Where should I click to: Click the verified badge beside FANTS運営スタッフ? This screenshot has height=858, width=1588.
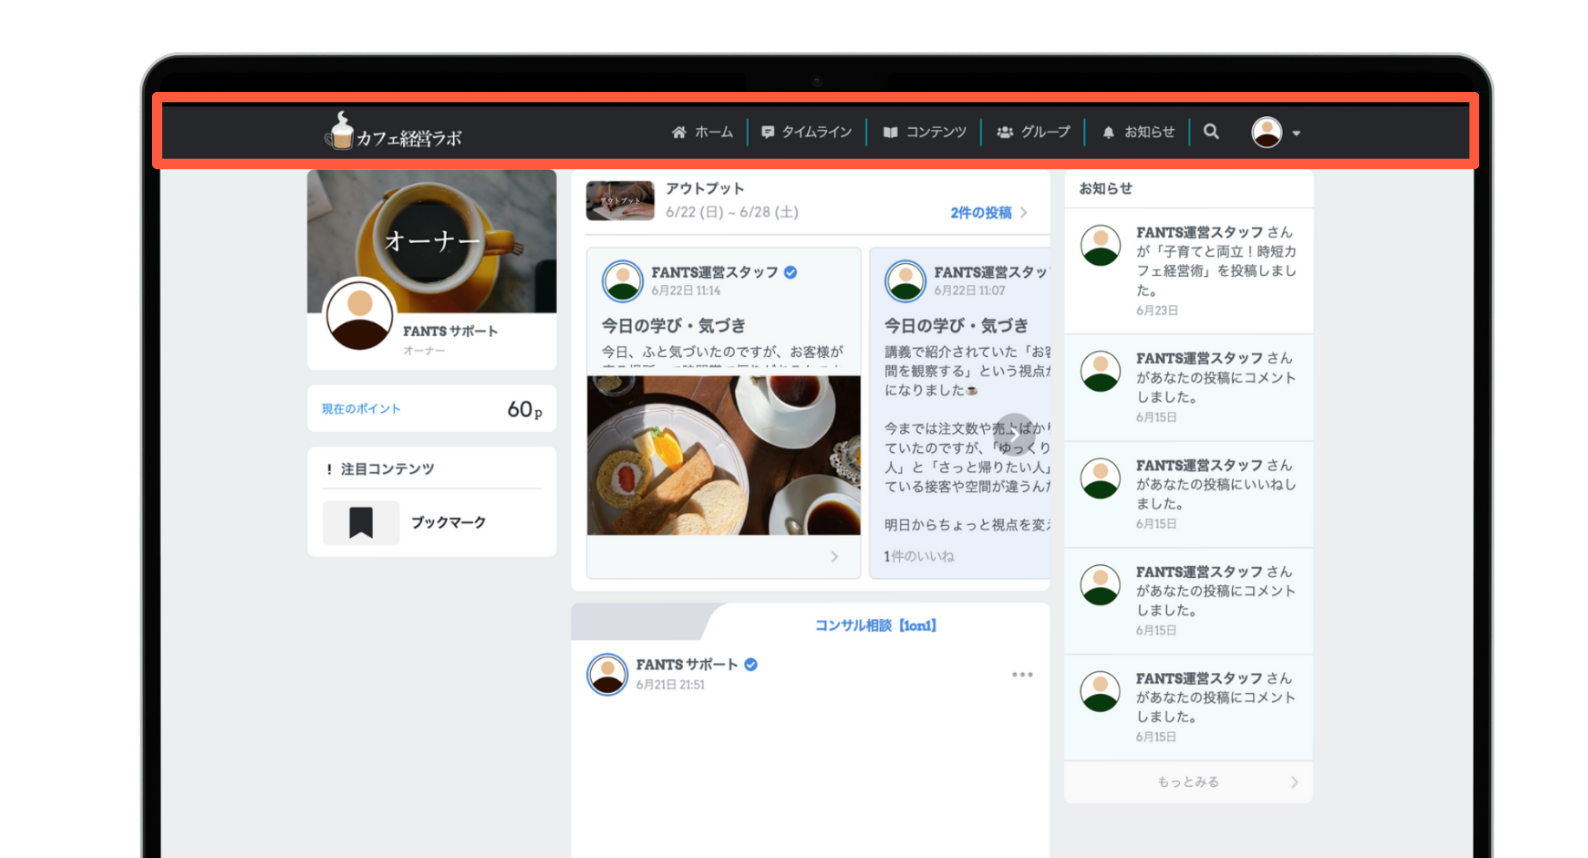click(x=791, y=272)
